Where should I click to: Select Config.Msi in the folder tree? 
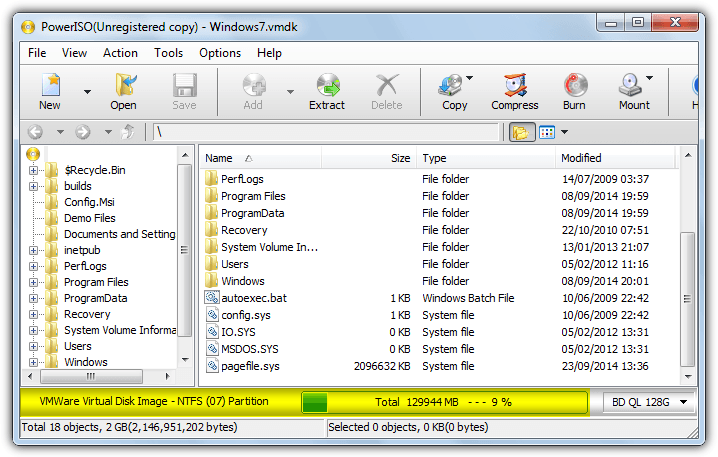pyautogui.click(x=89, y=202)
